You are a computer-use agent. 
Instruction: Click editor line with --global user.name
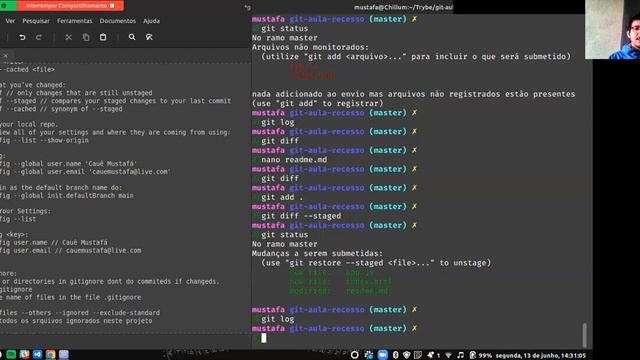point(68,164)
